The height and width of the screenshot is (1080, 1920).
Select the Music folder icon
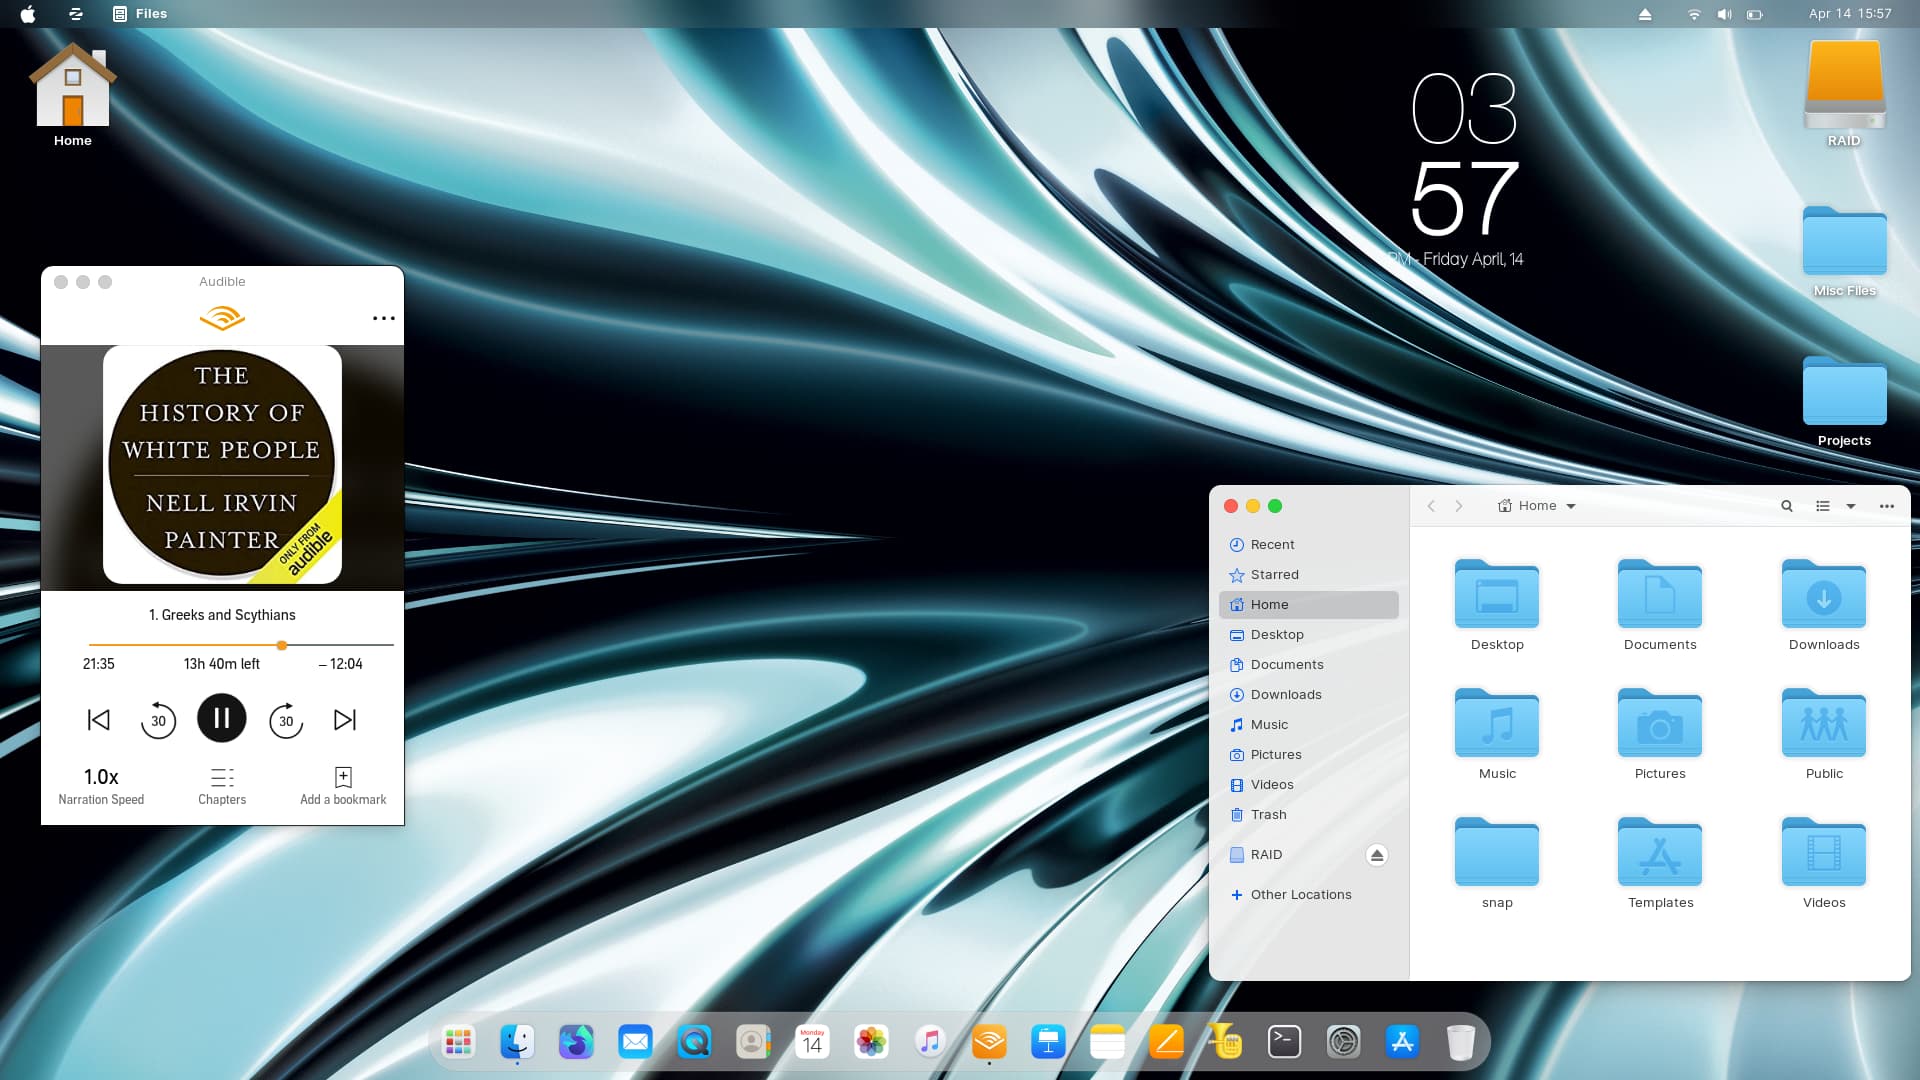pyautogui.click(x=1497, y=723)
